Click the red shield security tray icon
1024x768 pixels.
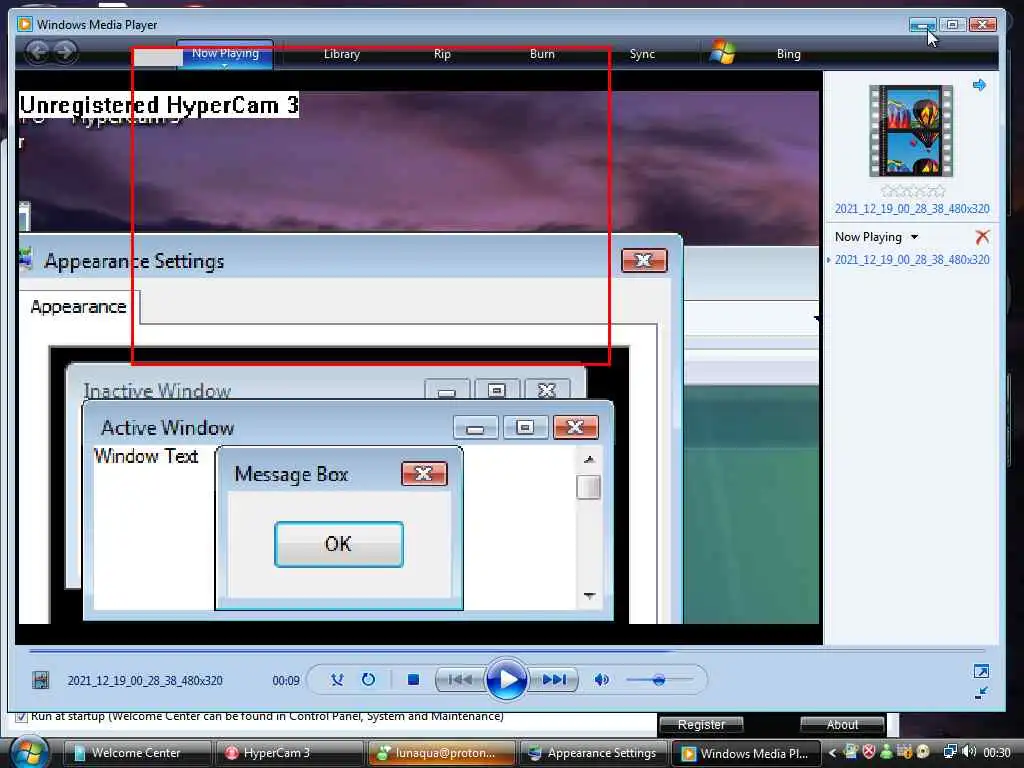[869, 752]
